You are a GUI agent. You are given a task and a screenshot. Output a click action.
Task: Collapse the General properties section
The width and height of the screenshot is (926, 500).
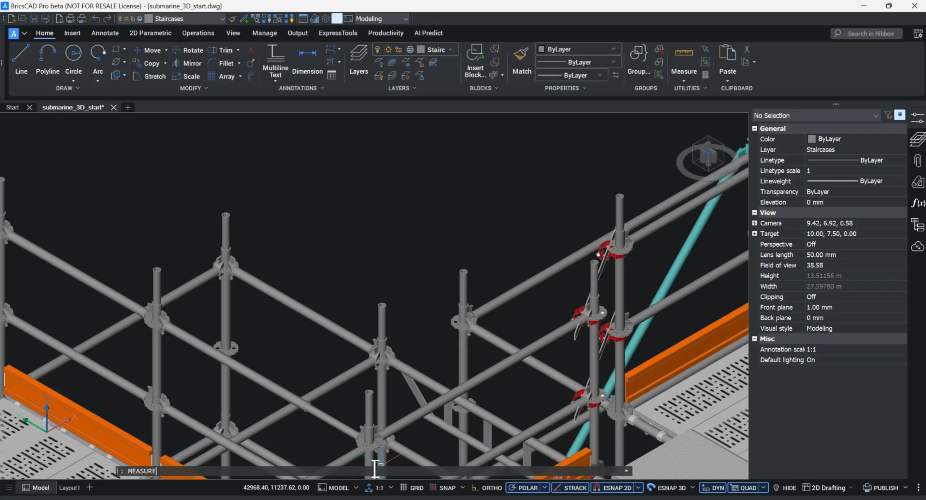pos(755,129)
